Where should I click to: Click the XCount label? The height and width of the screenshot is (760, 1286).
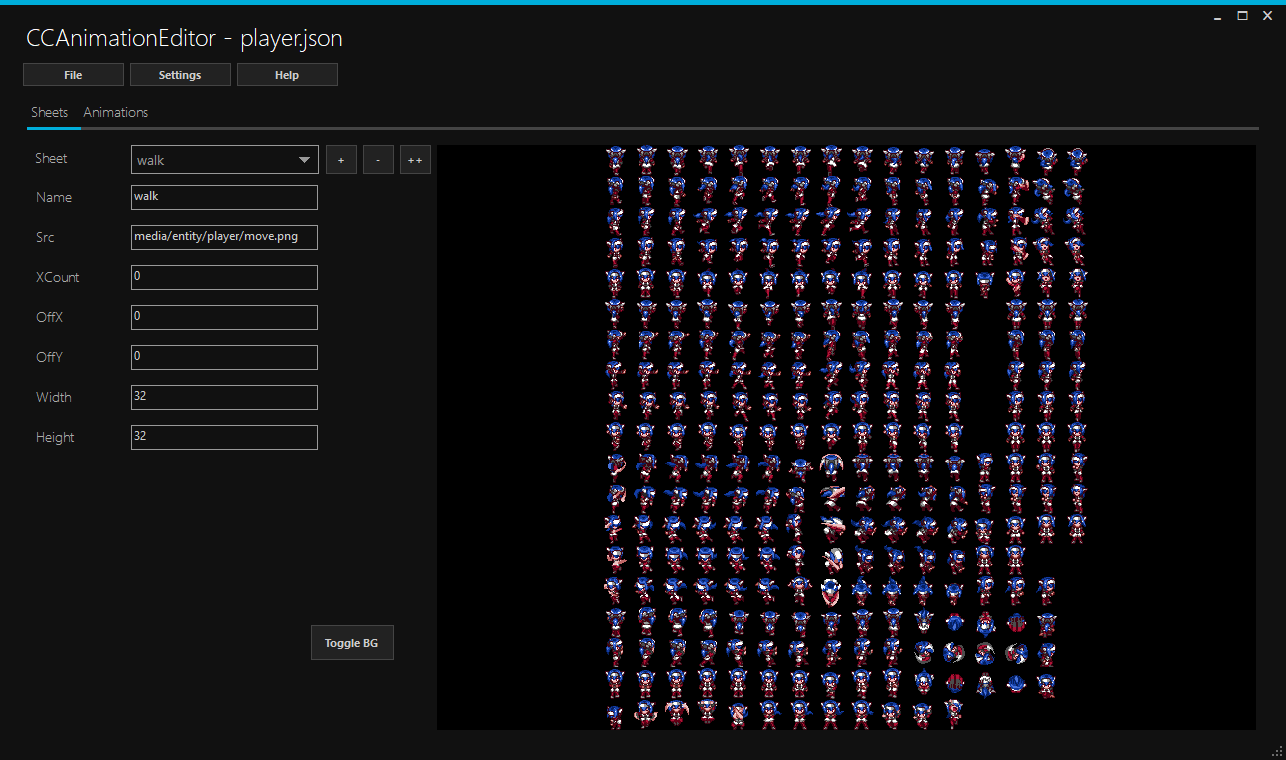point(57,277)
